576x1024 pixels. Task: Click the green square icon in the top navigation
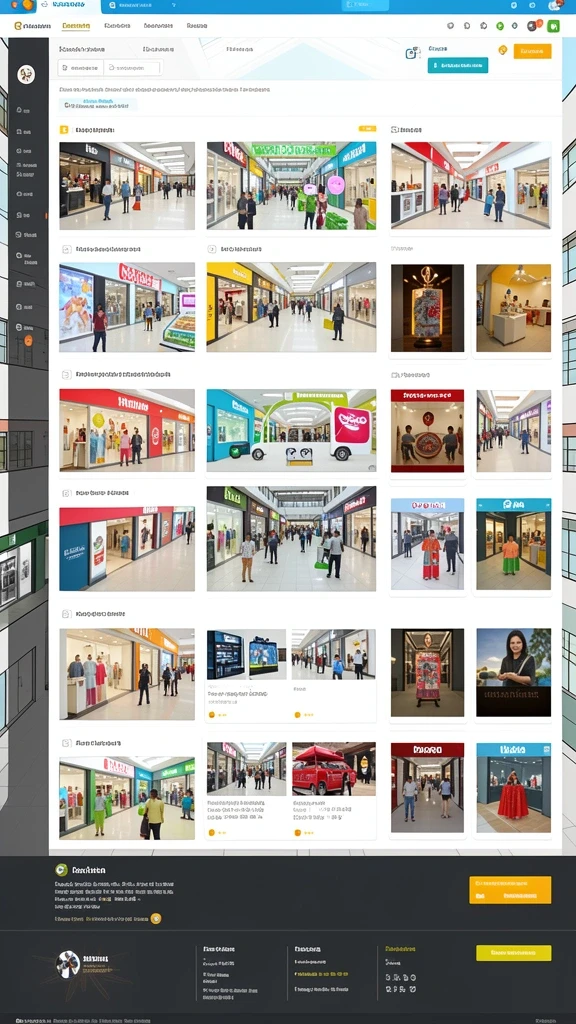(x=553, y=26)
